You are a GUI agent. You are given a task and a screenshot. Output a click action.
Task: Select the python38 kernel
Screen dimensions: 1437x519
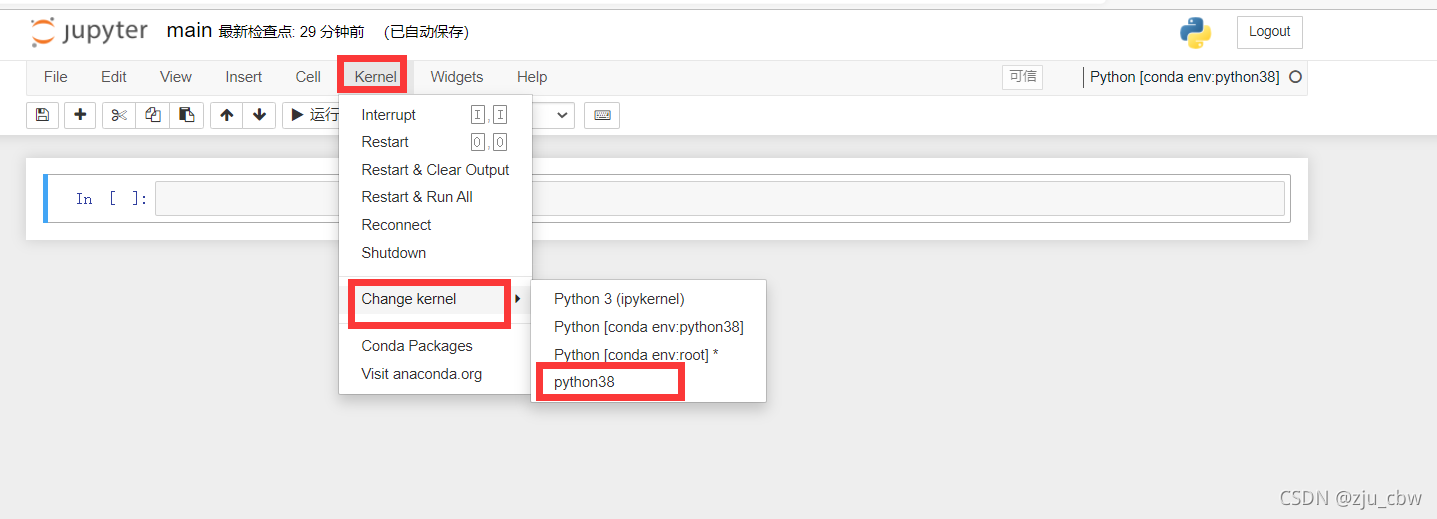pyautogui.click(x=648, y=383)
